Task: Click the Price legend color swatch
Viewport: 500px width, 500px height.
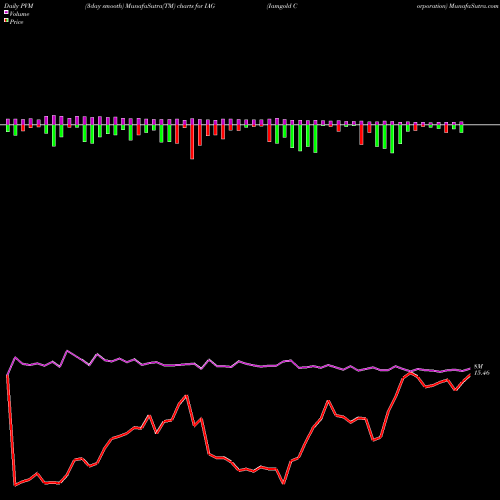Action: tap(6, 21)
